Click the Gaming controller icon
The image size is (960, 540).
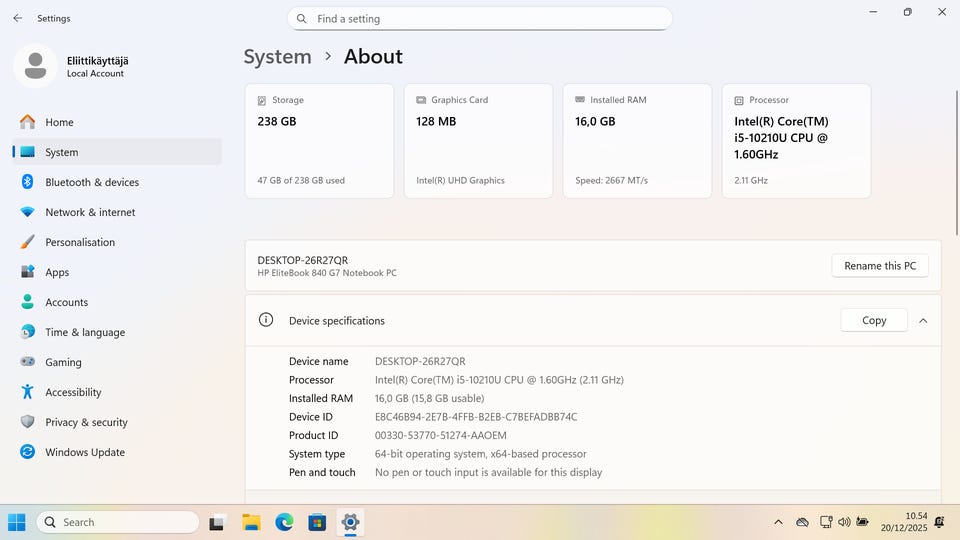pos(28,362)
